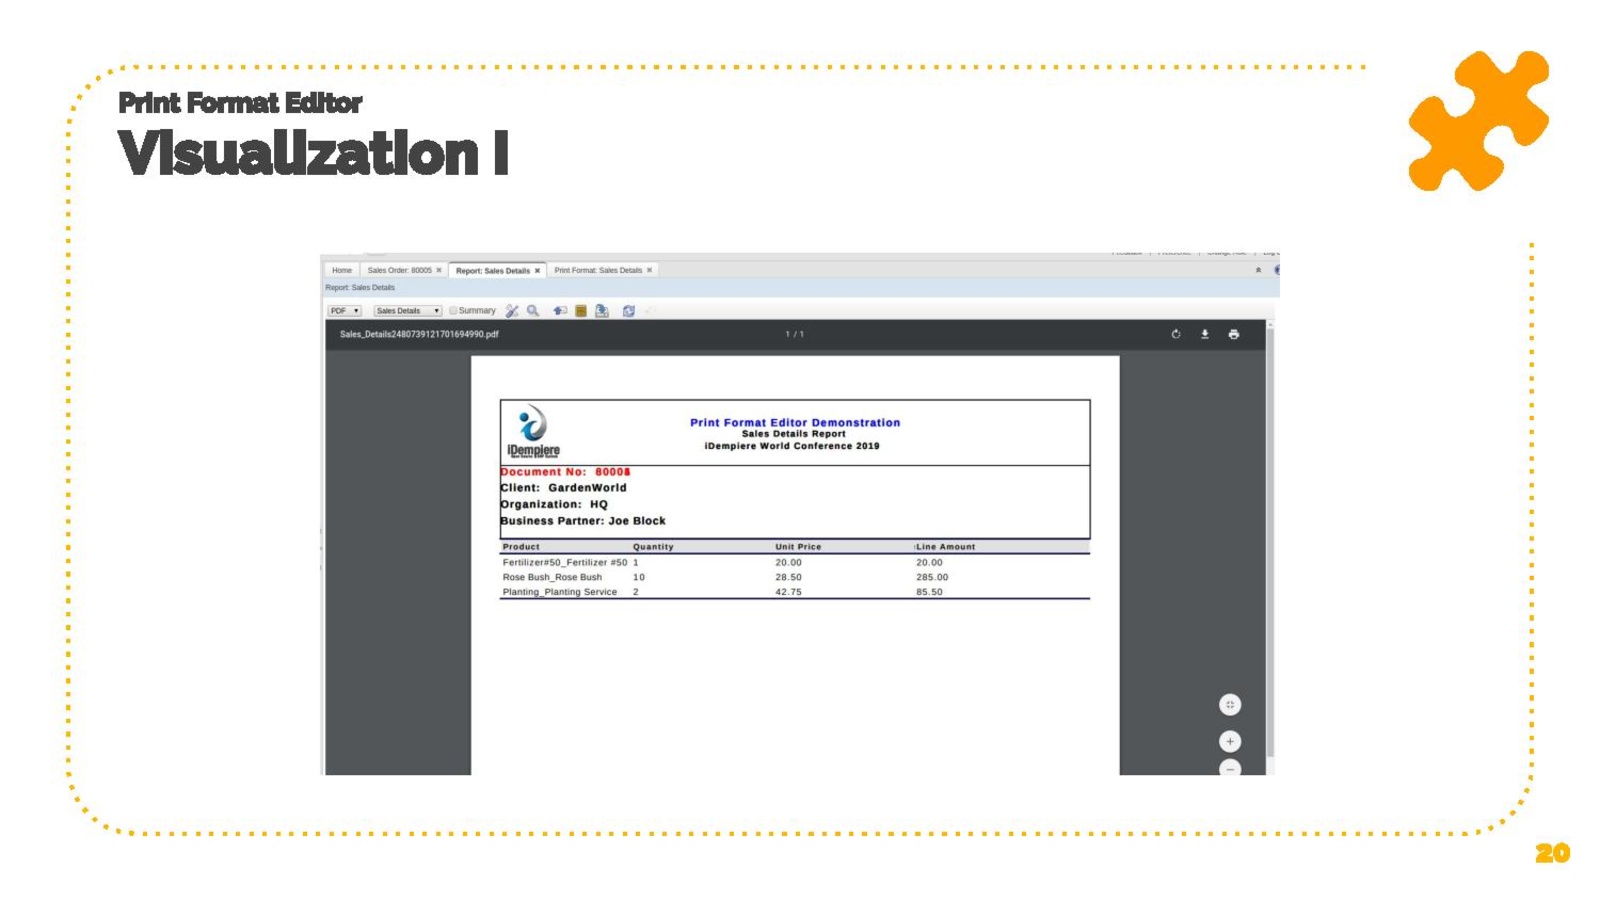This screenshot has height=900, width=1600.
Task: Collapse the header with double chevron
Action: (1258, 270)
